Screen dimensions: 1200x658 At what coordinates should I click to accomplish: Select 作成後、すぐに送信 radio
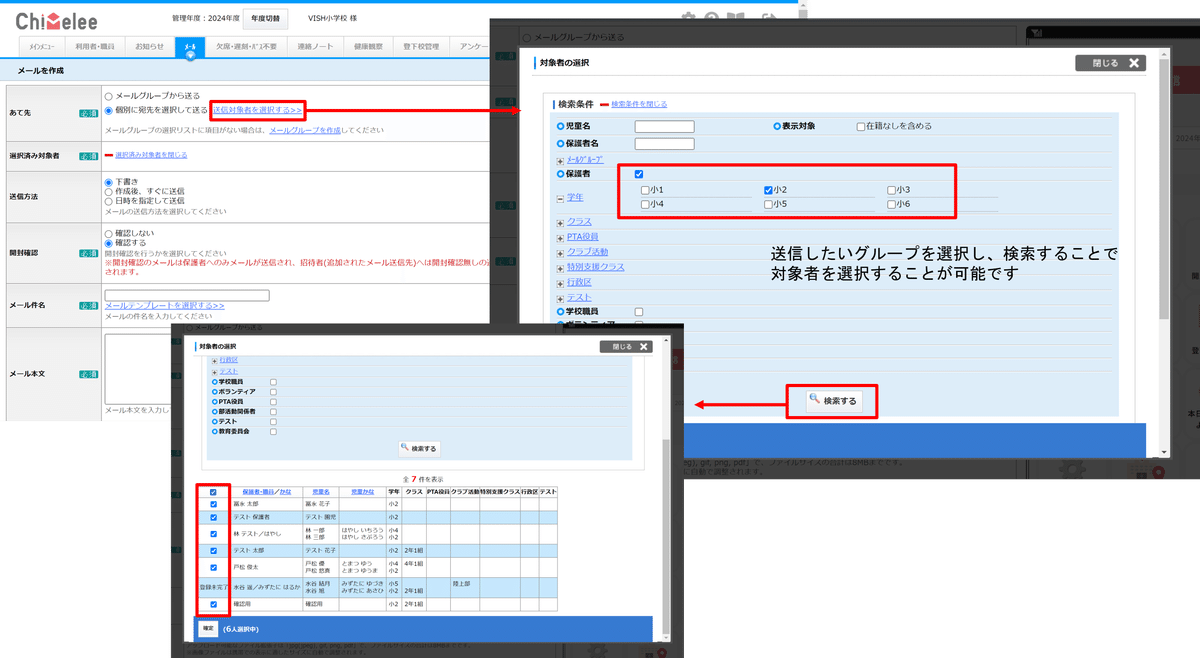pos(109,191)
